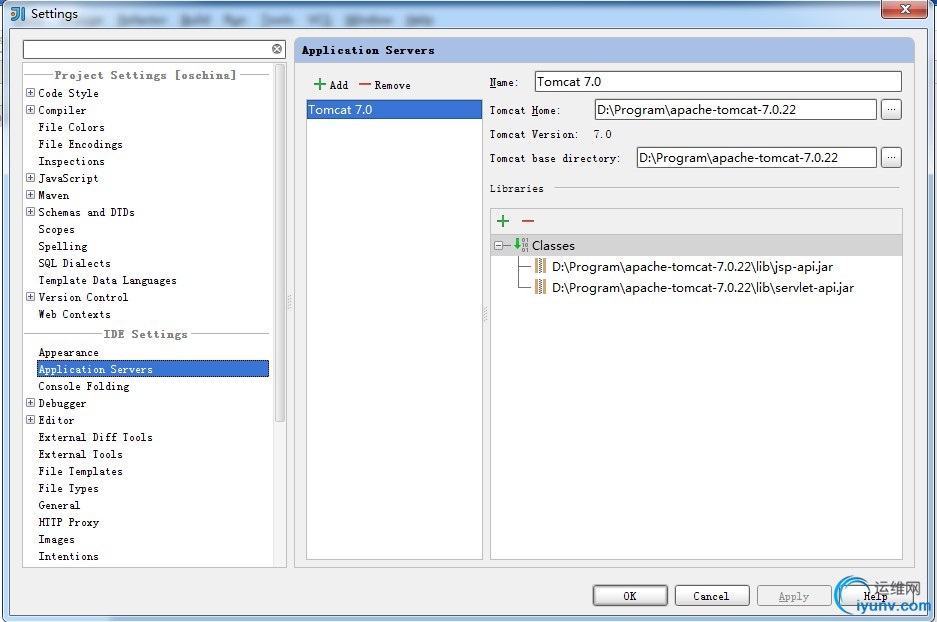Open Console Folding settings
This screenshot has width=937, height=622.
[x=84, y=387]
